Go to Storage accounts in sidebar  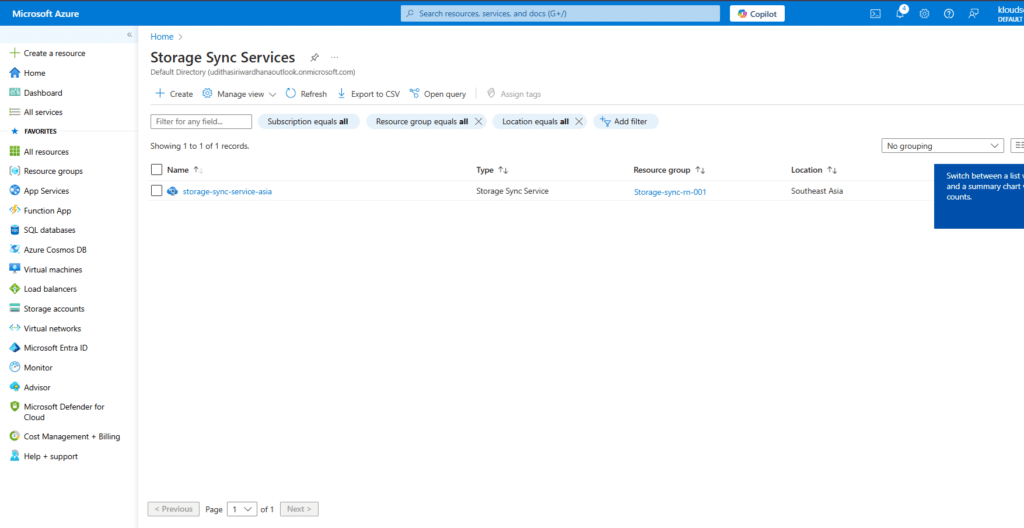pos(54,309)
